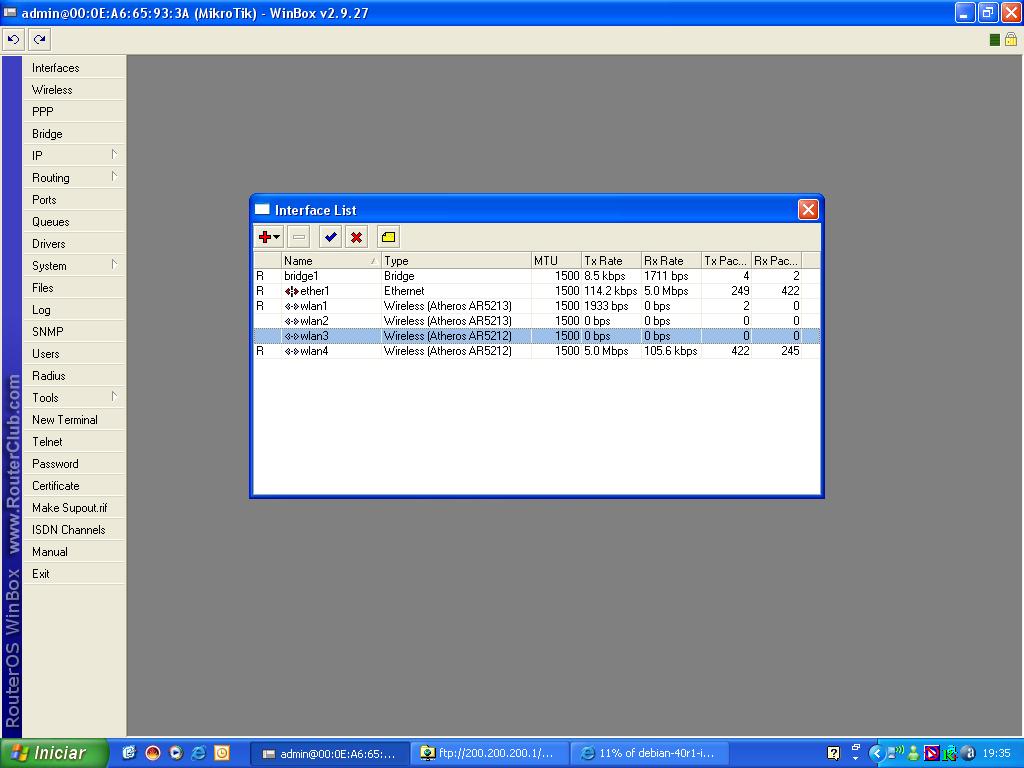Open the Wireless menu
The height and width of the screenshot is (768, 1024).
click(74, 90)
